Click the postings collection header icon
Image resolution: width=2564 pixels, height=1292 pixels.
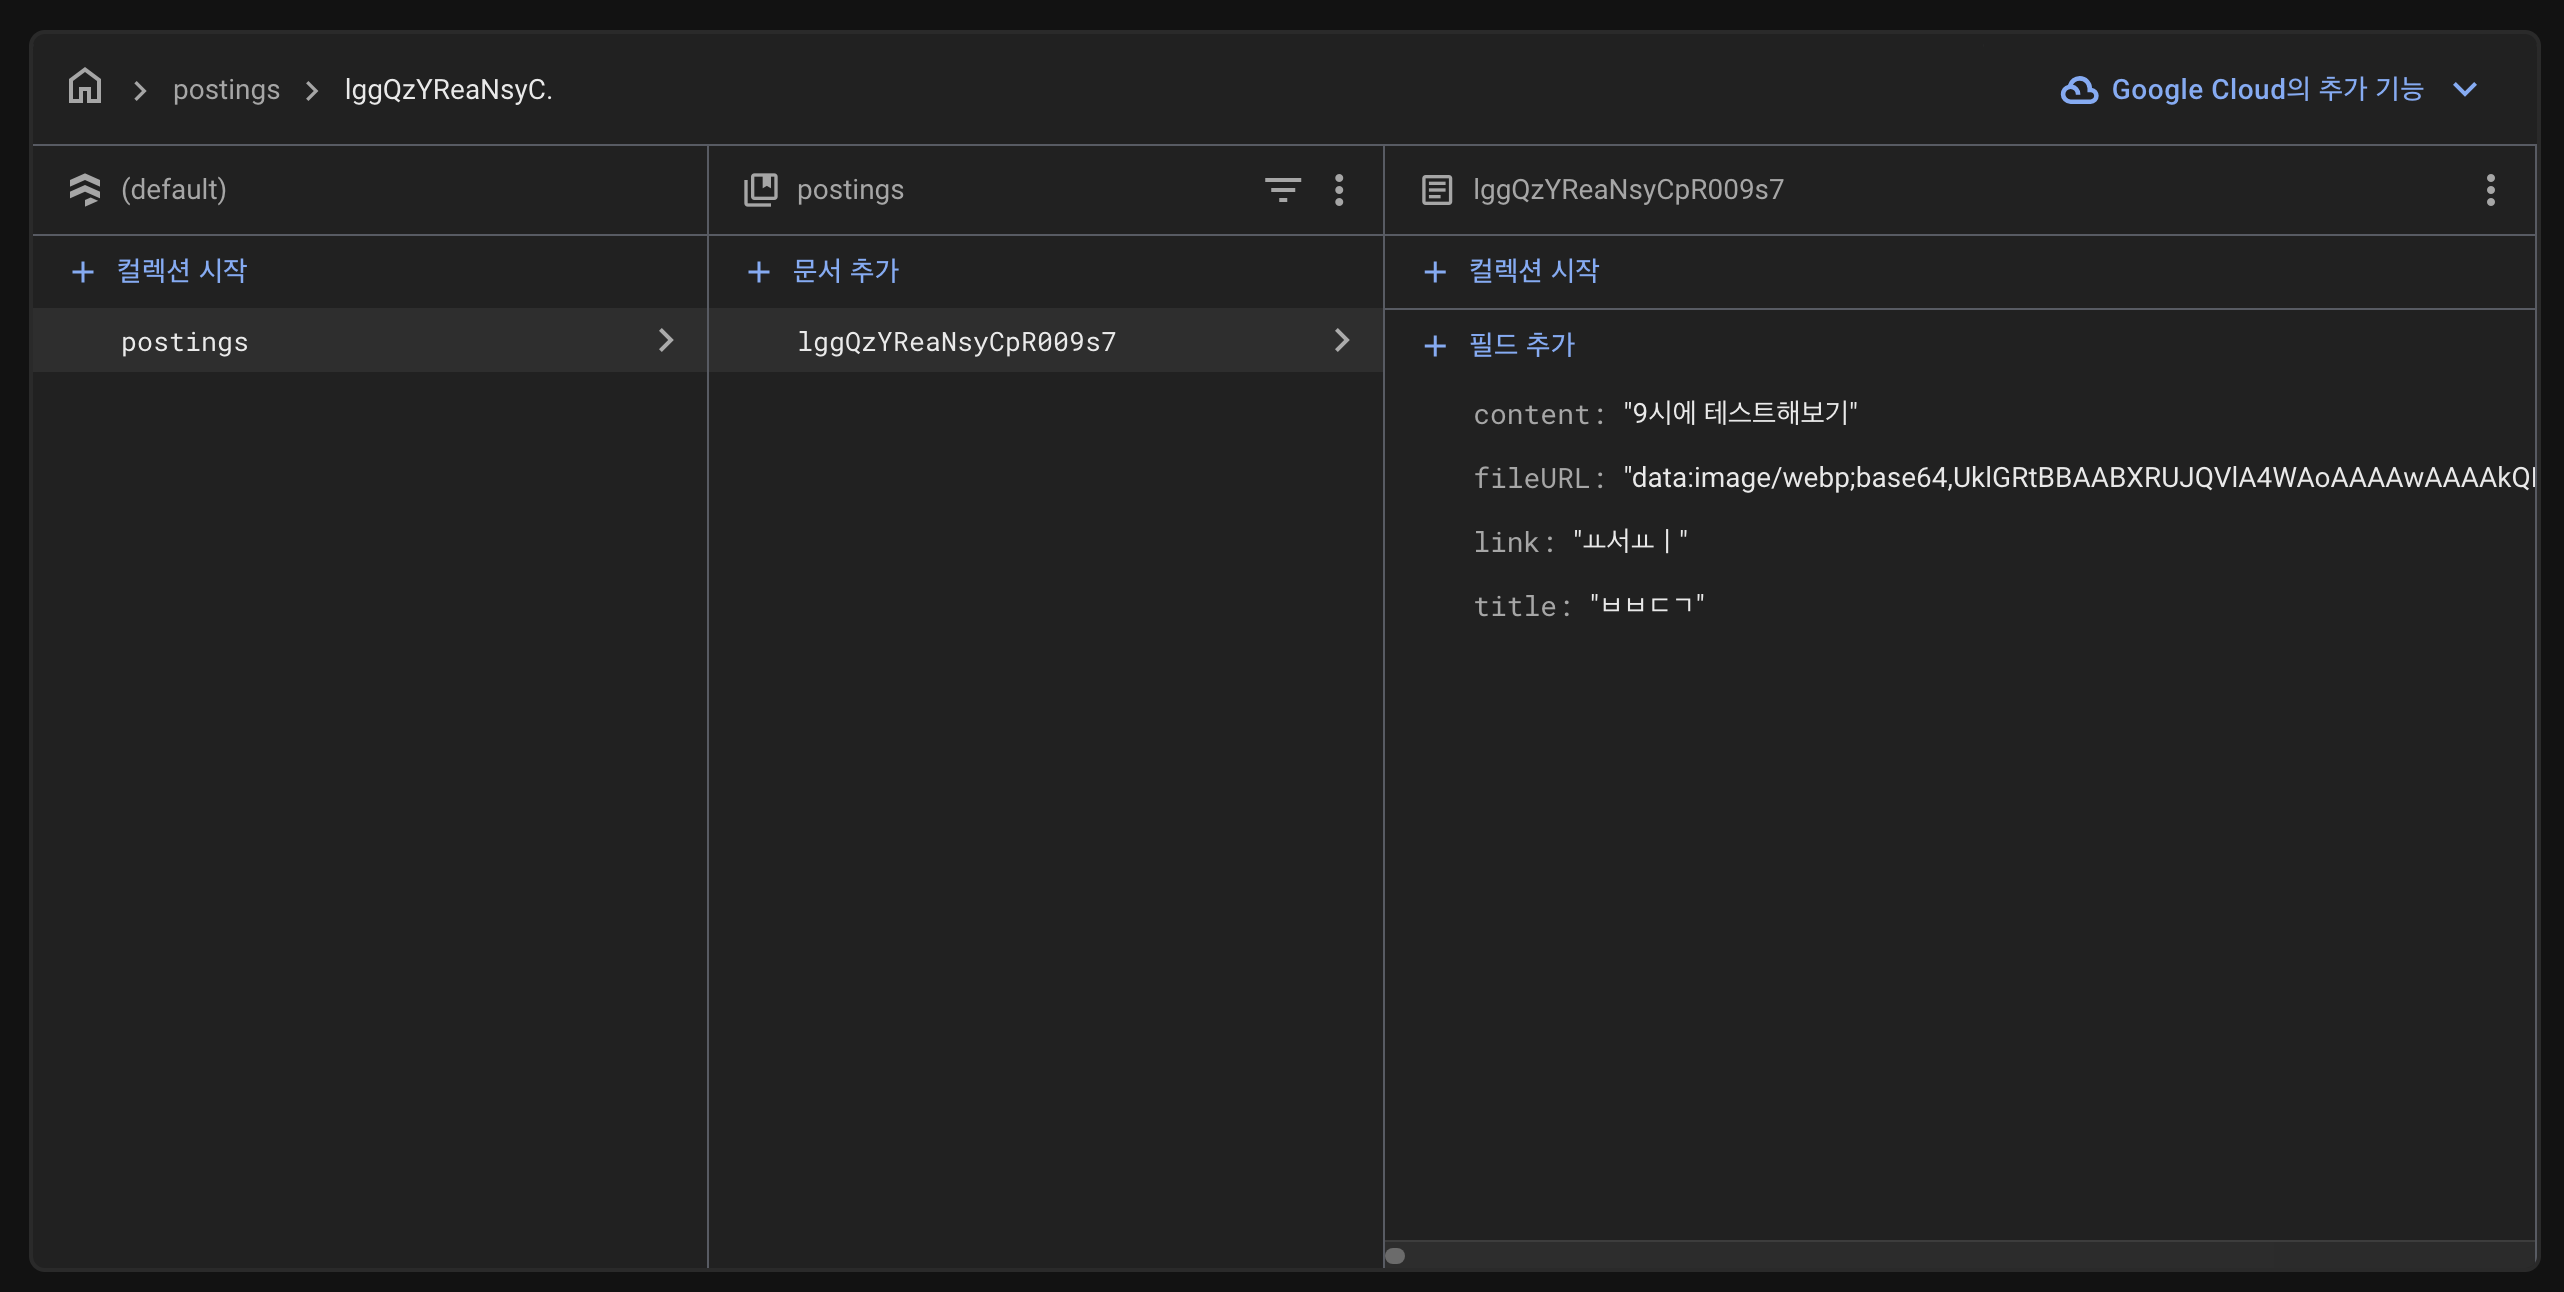[760, 189]
